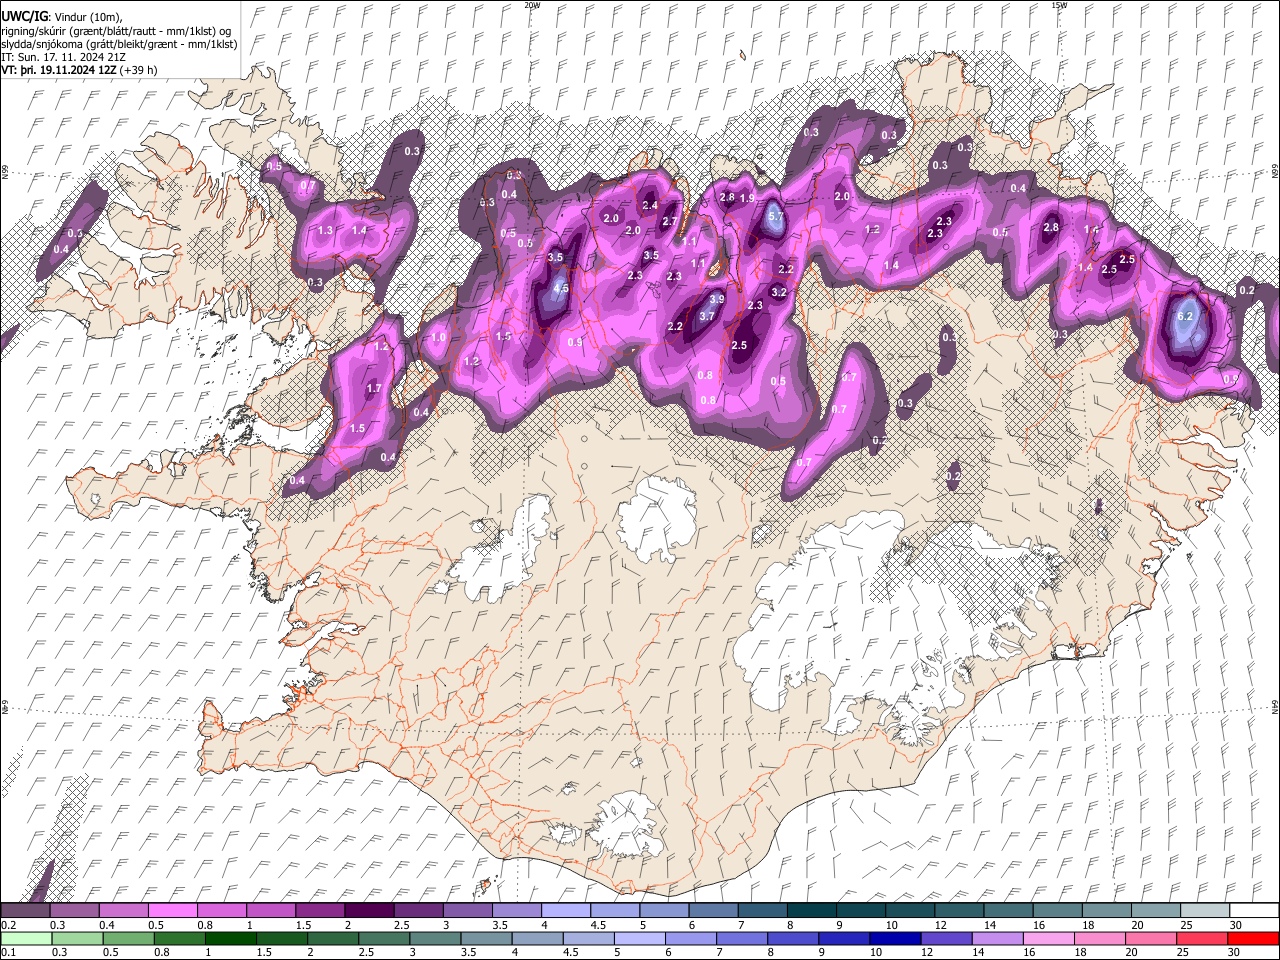Viewport: 1280px width, 960px height.
Task: Select the 1.7 value label
Action: pos(375,388)
